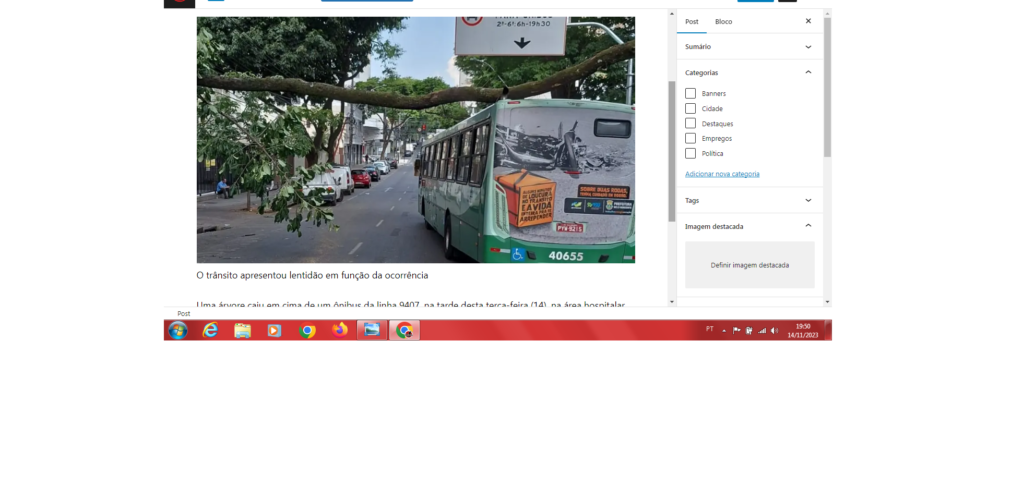1024x487 pixels.
Task: Click the editor scrollbar up arrow
Action: tap(671, 13)
